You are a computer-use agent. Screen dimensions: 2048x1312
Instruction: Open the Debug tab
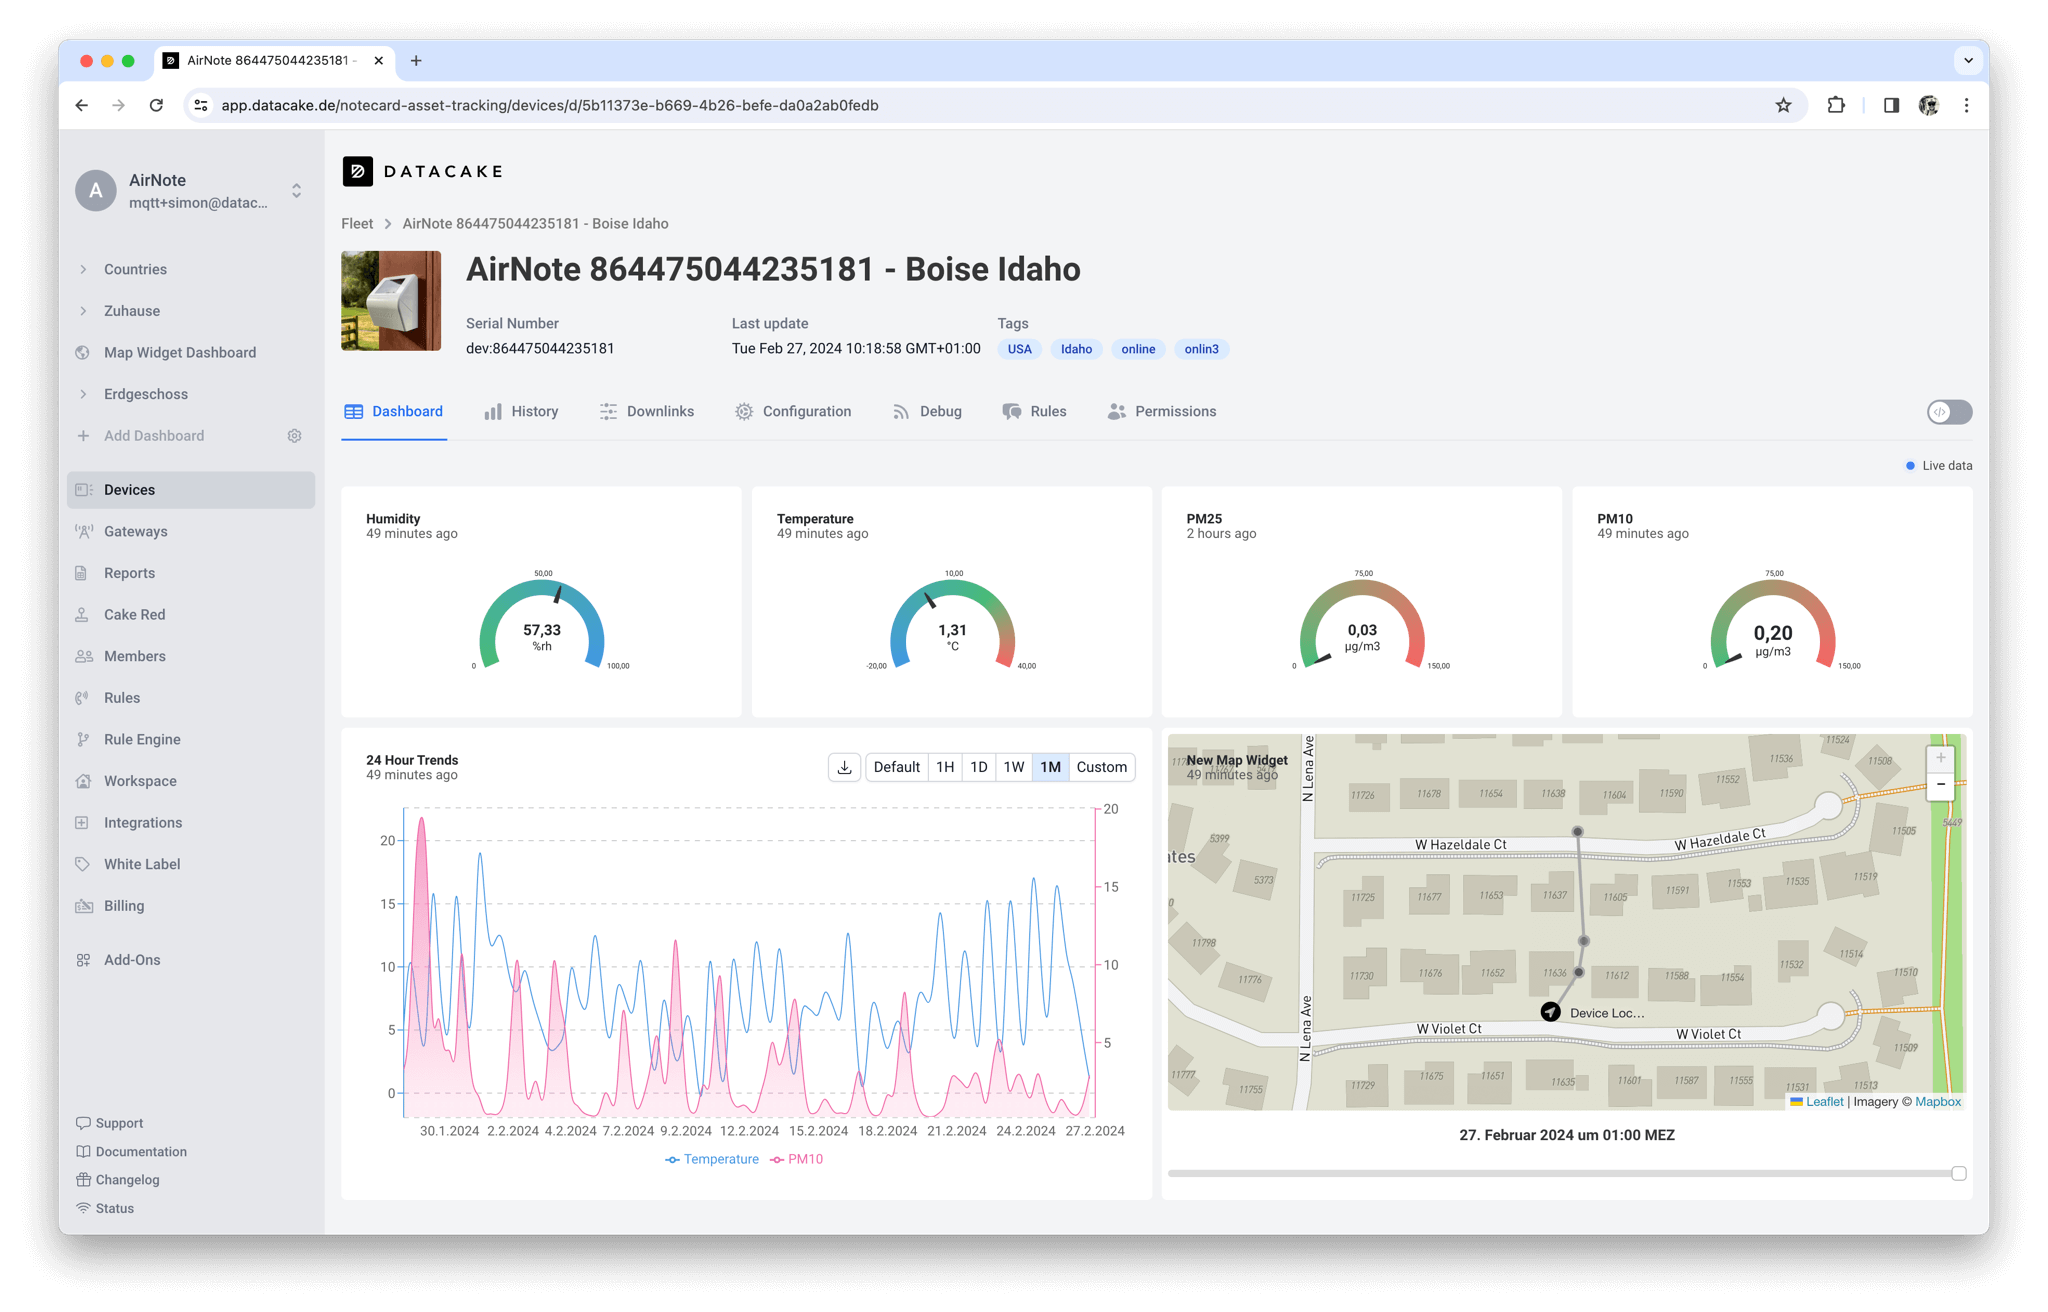pos(927,412)
